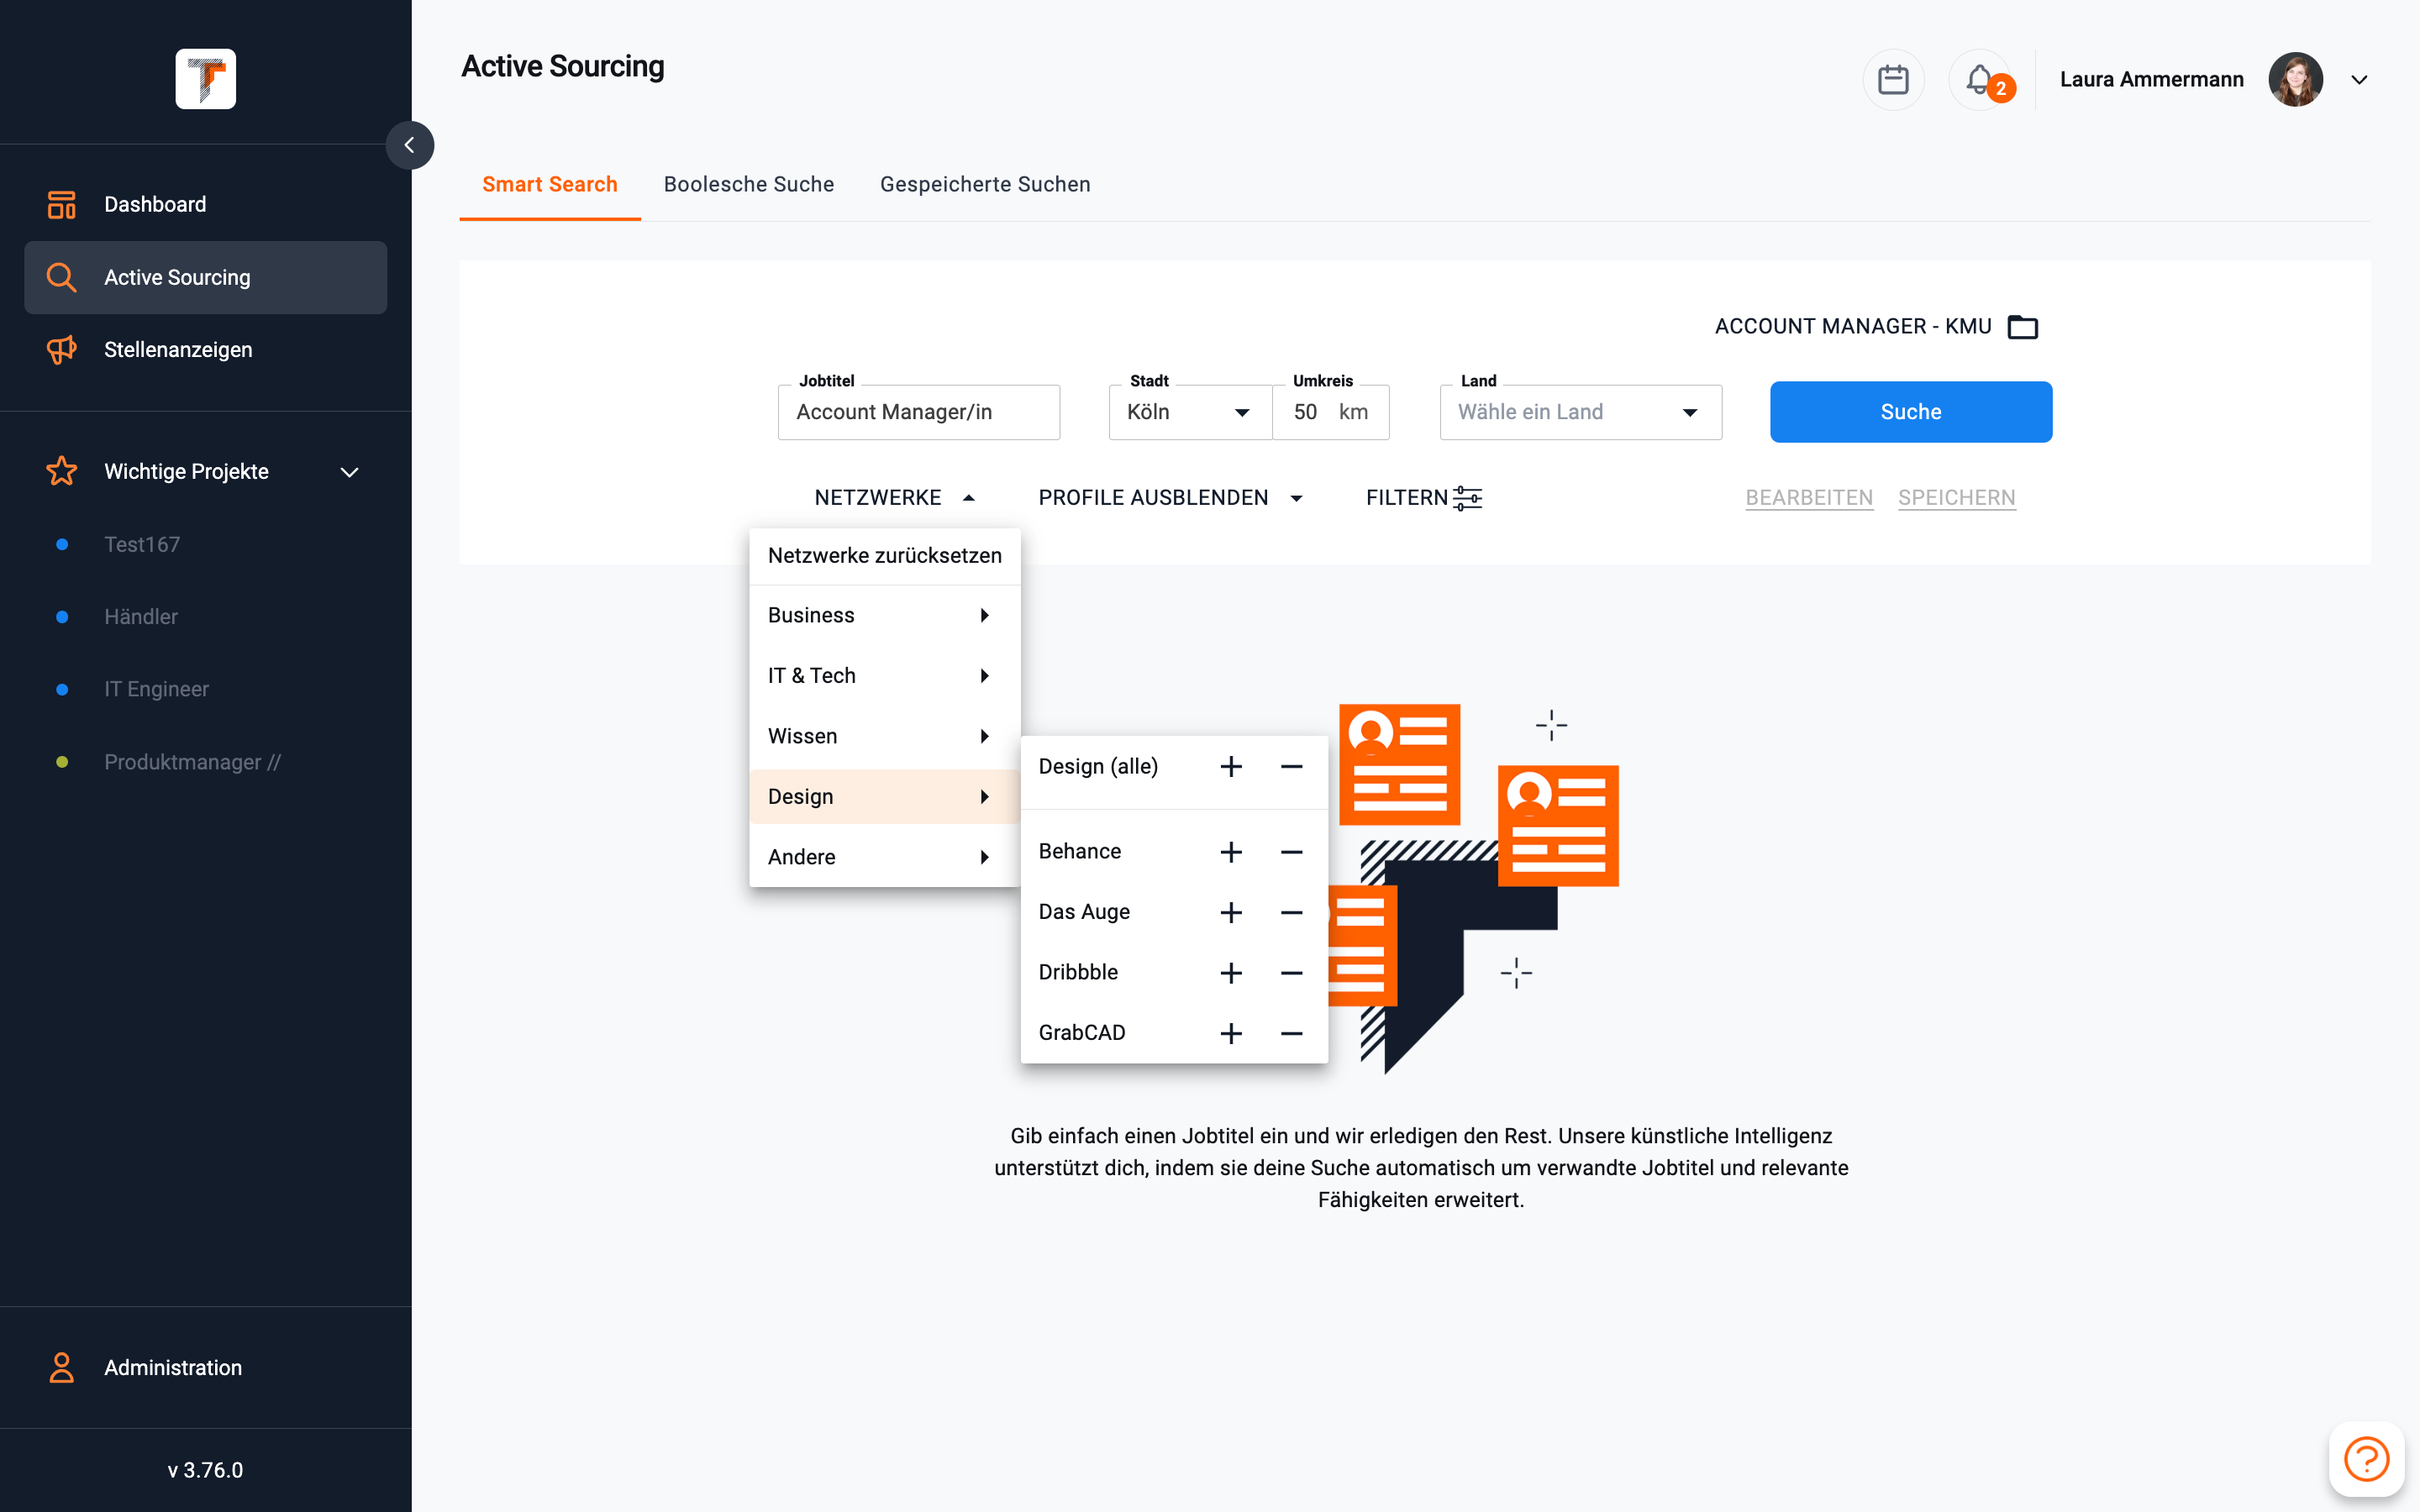This screenshot has height=1512, width=2420.
Task: Open Administration in sidebar
Action: click(x=205, y=1367)
